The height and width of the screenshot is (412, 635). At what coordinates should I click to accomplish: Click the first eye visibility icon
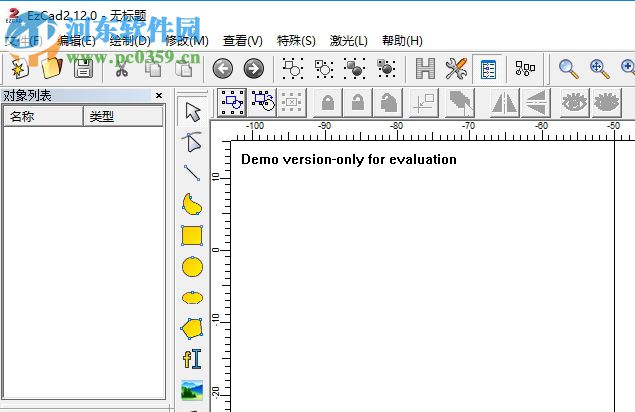point(574,102)
